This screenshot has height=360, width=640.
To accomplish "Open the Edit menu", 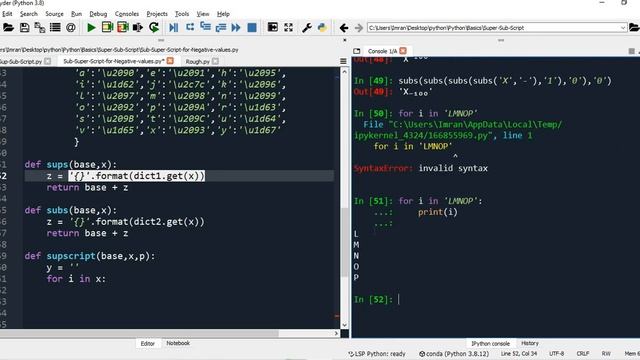I will (x=7, y=14).
